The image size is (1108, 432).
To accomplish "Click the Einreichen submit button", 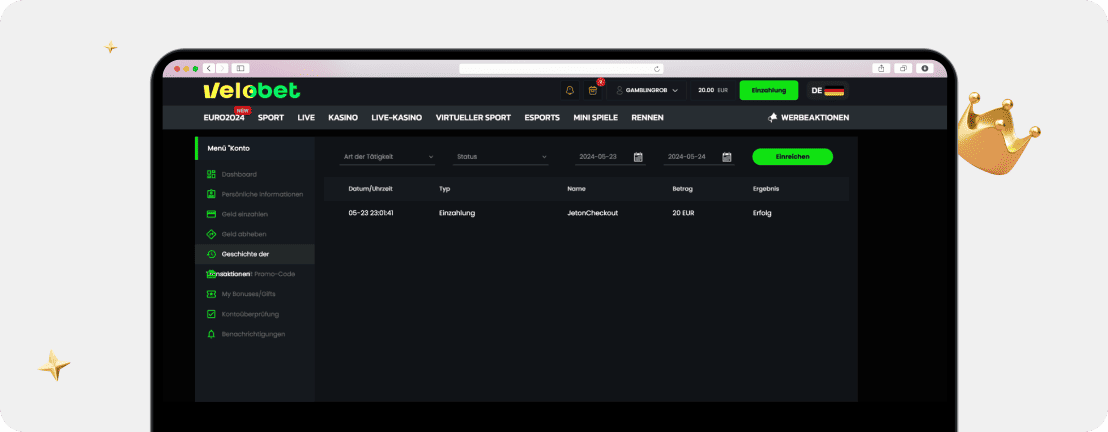I will [x=792, y=157].
